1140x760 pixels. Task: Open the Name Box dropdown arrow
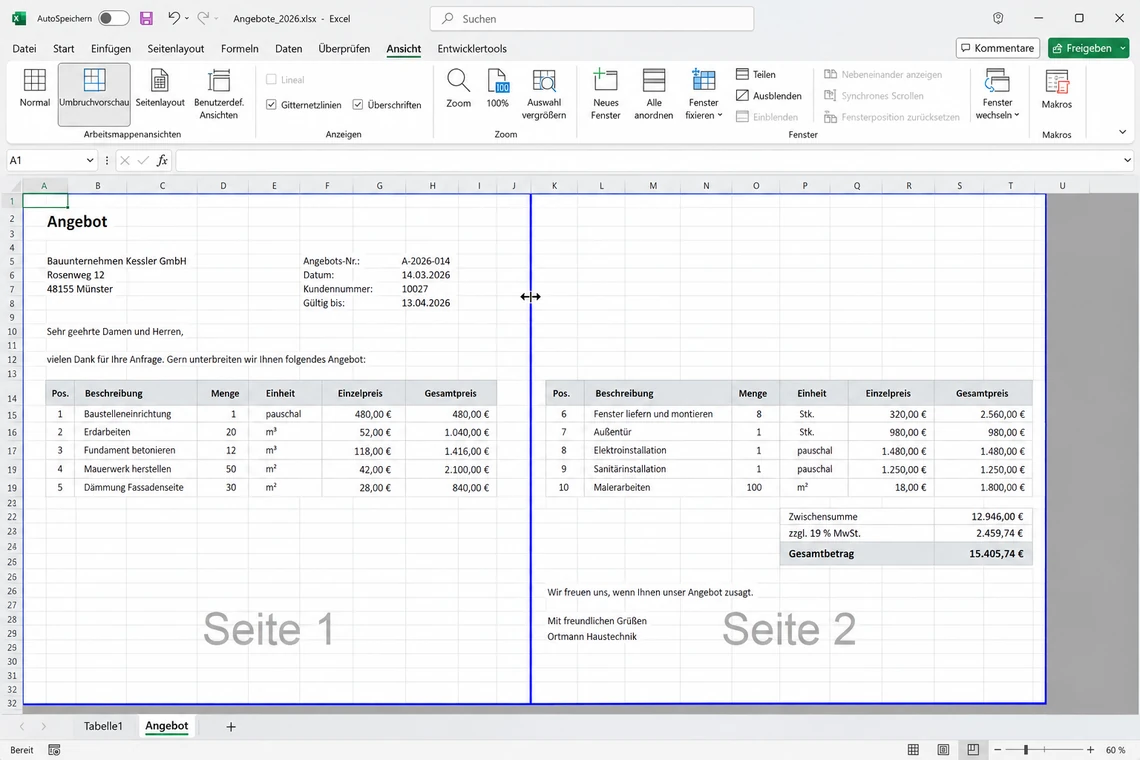point(89,160)
